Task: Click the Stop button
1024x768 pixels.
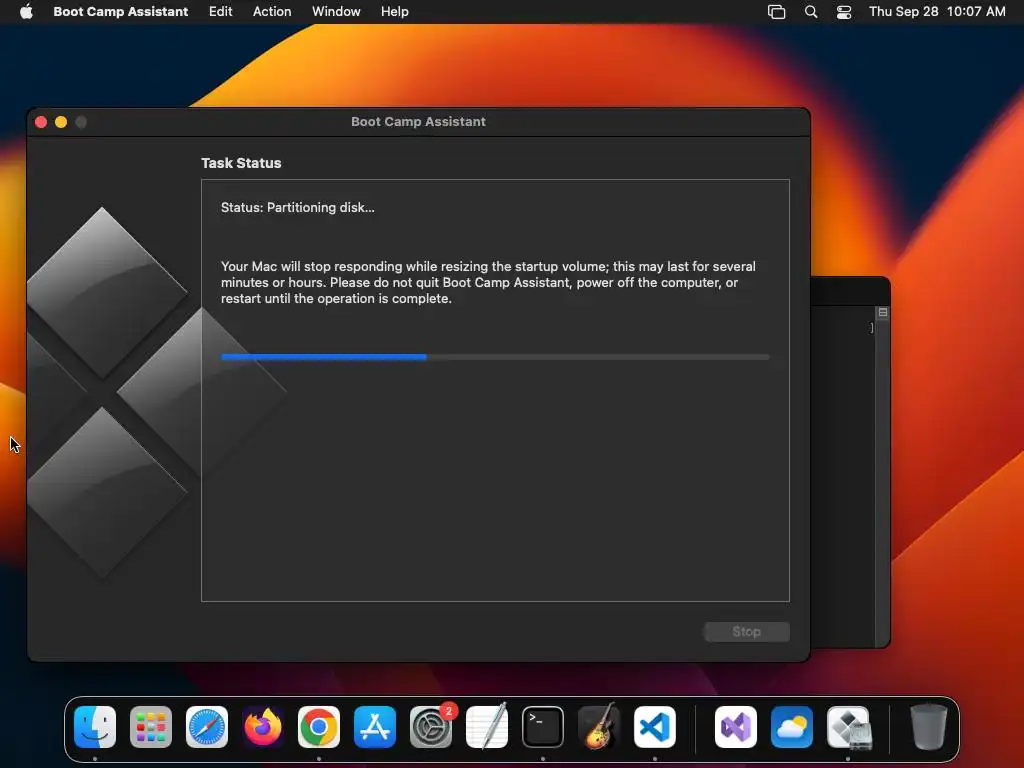Action: click(x=746, y=632)
